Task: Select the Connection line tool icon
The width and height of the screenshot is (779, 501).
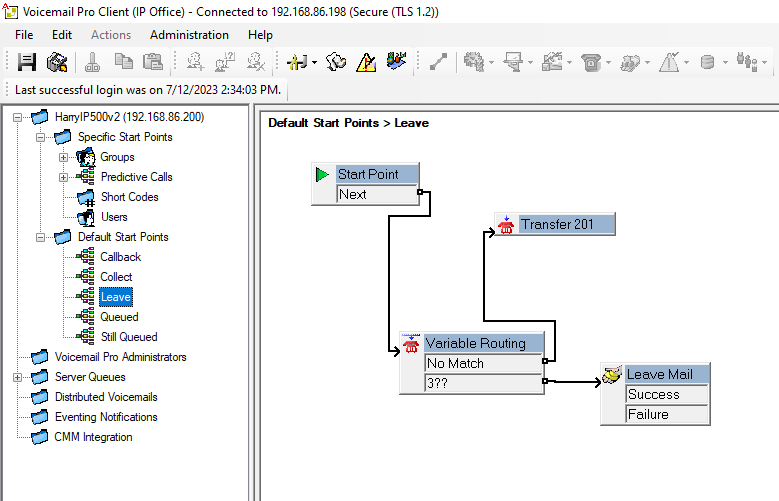Action: click(x=439, y=62)
